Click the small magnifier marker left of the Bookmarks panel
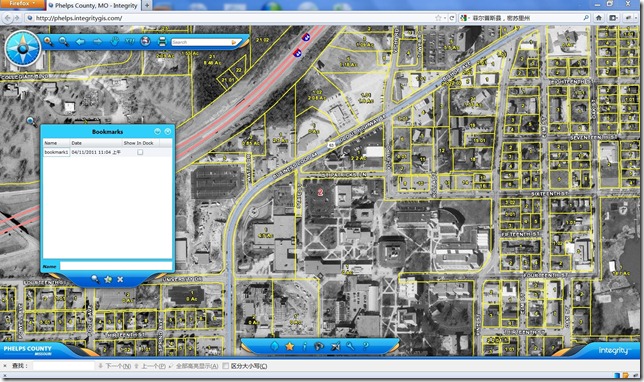The height and width of the screenshot is (382, 644). coord(31,121)
